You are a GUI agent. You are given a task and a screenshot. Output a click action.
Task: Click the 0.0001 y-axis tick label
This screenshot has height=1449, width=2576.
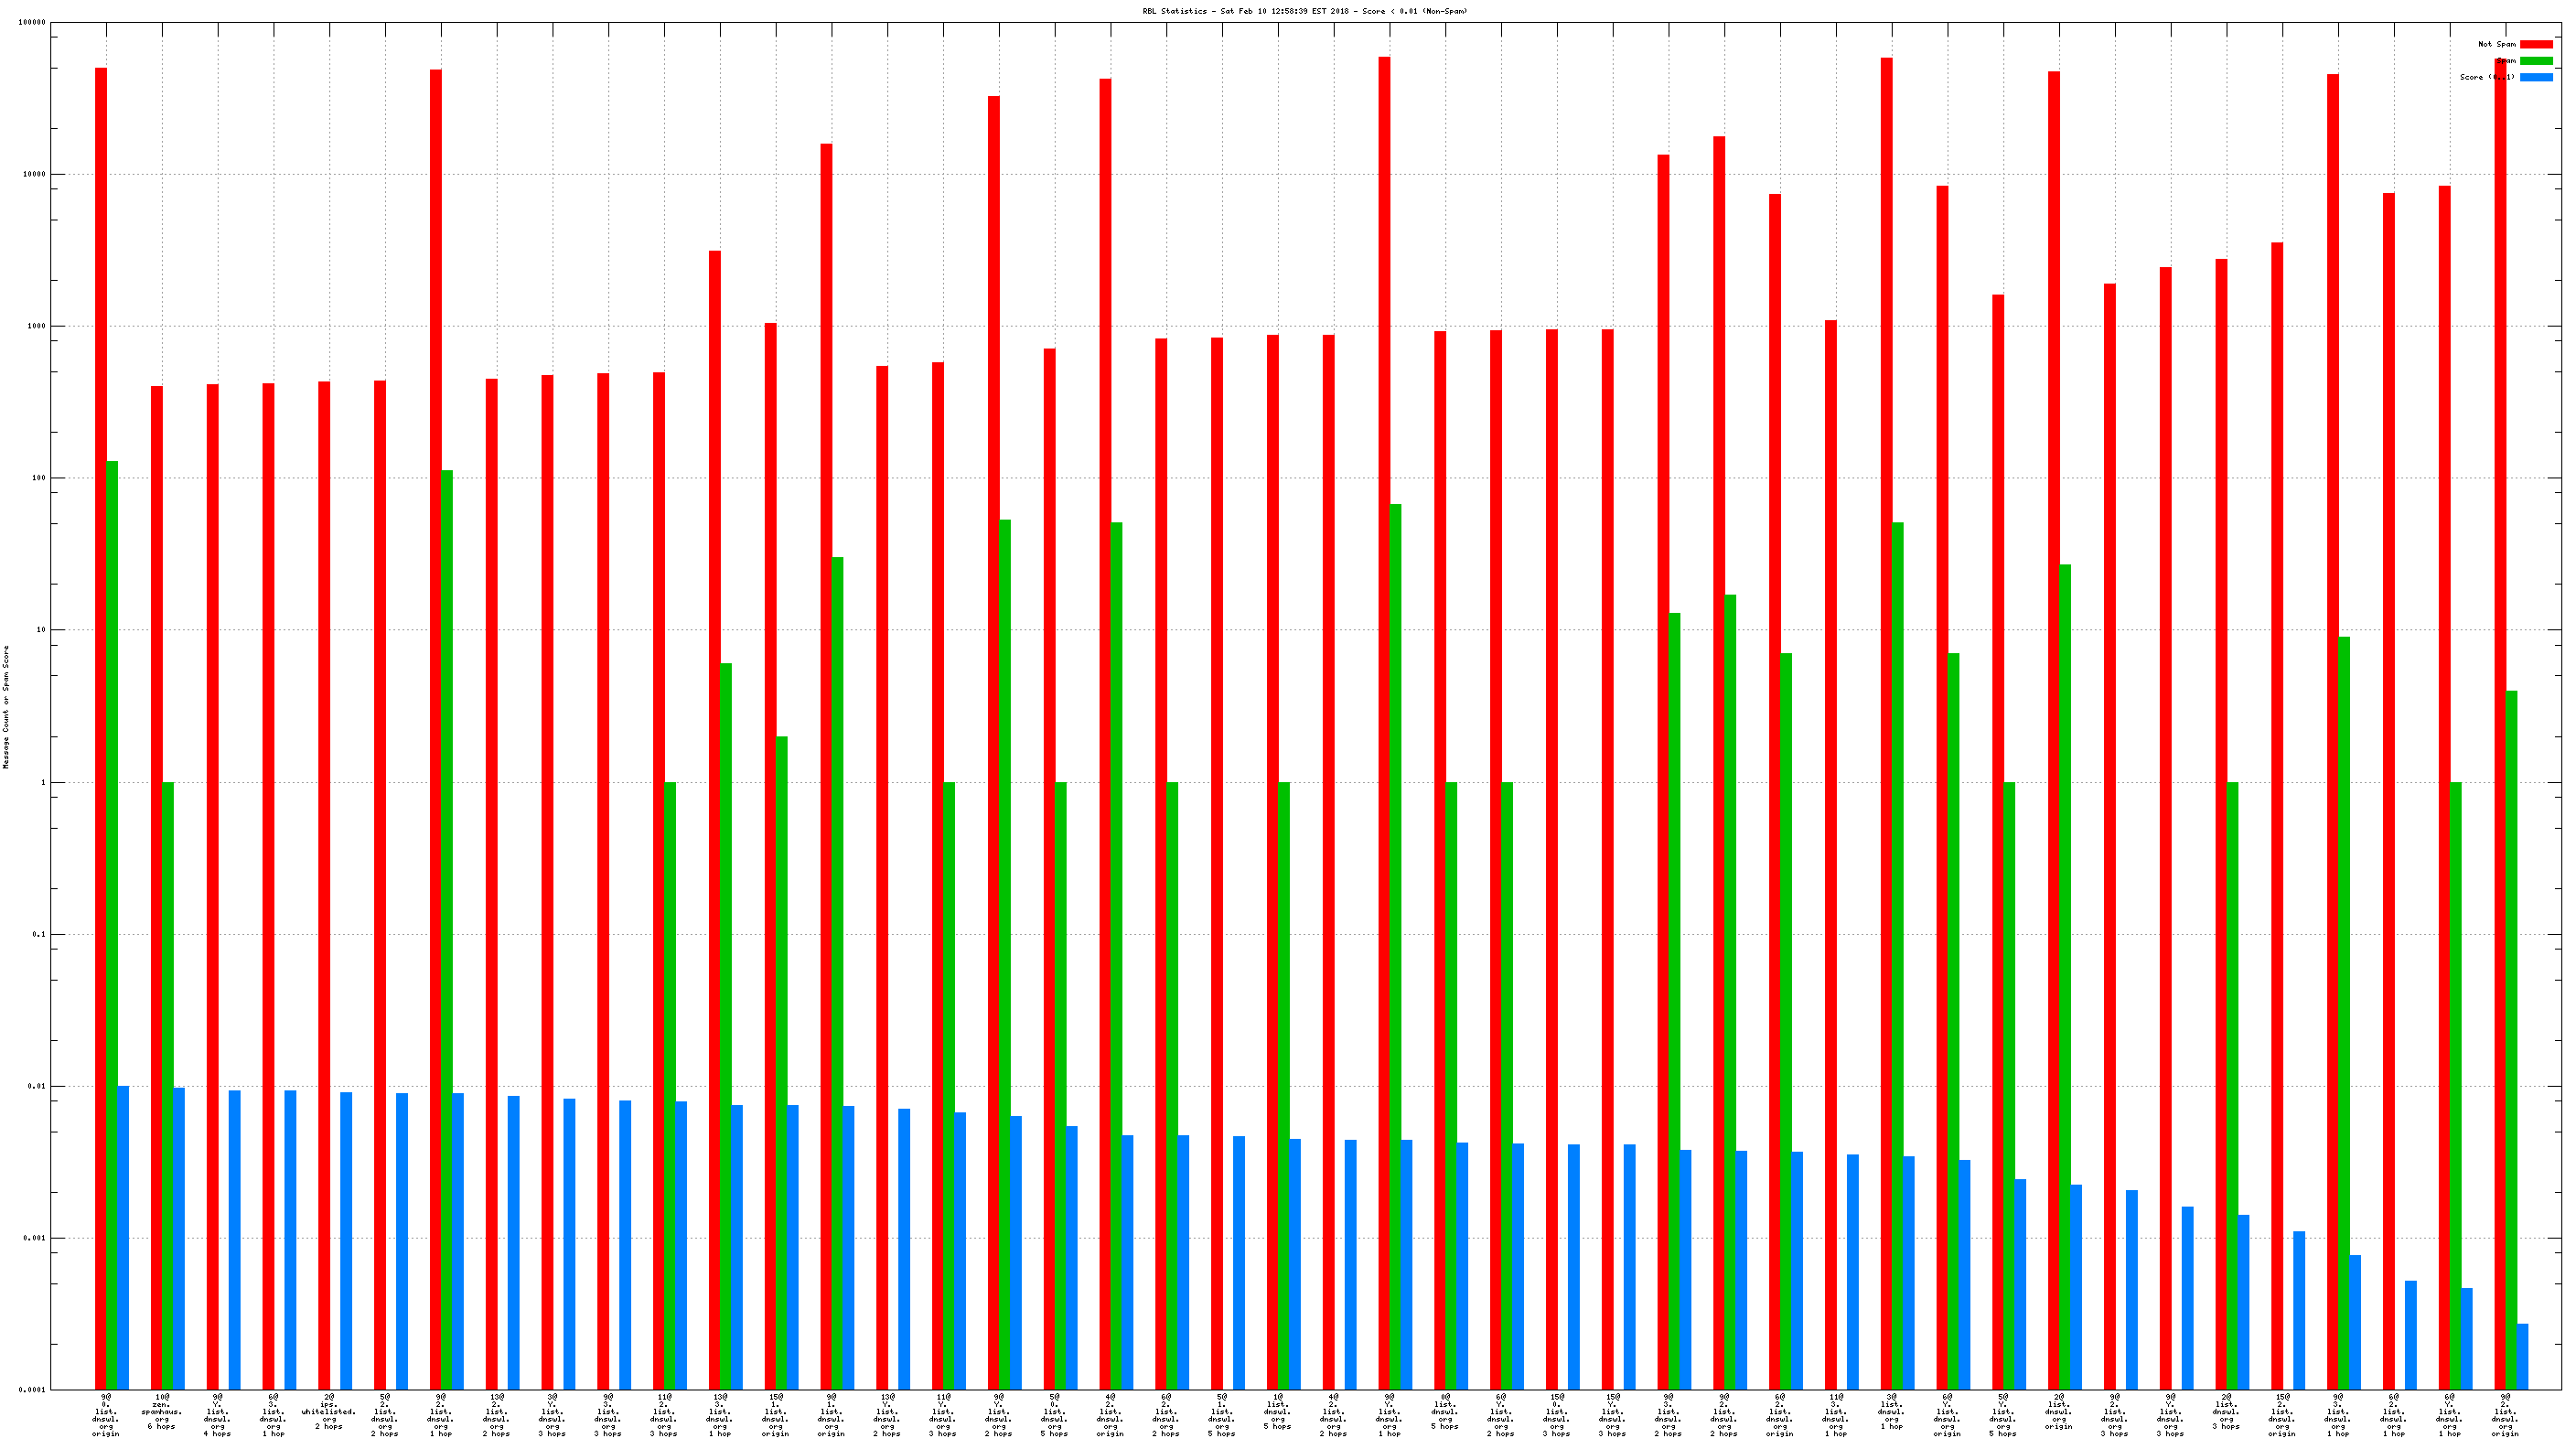tap(32, 1390)
